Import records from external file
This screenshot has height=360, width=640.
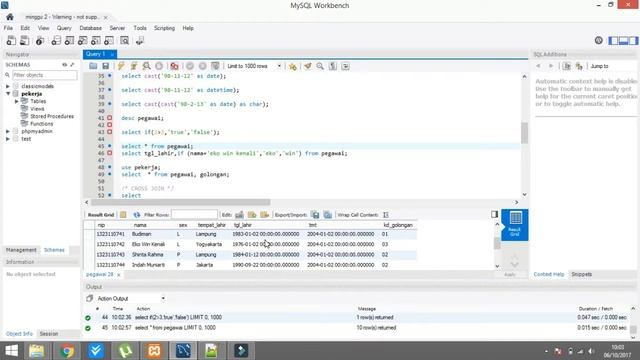(327, 215)
